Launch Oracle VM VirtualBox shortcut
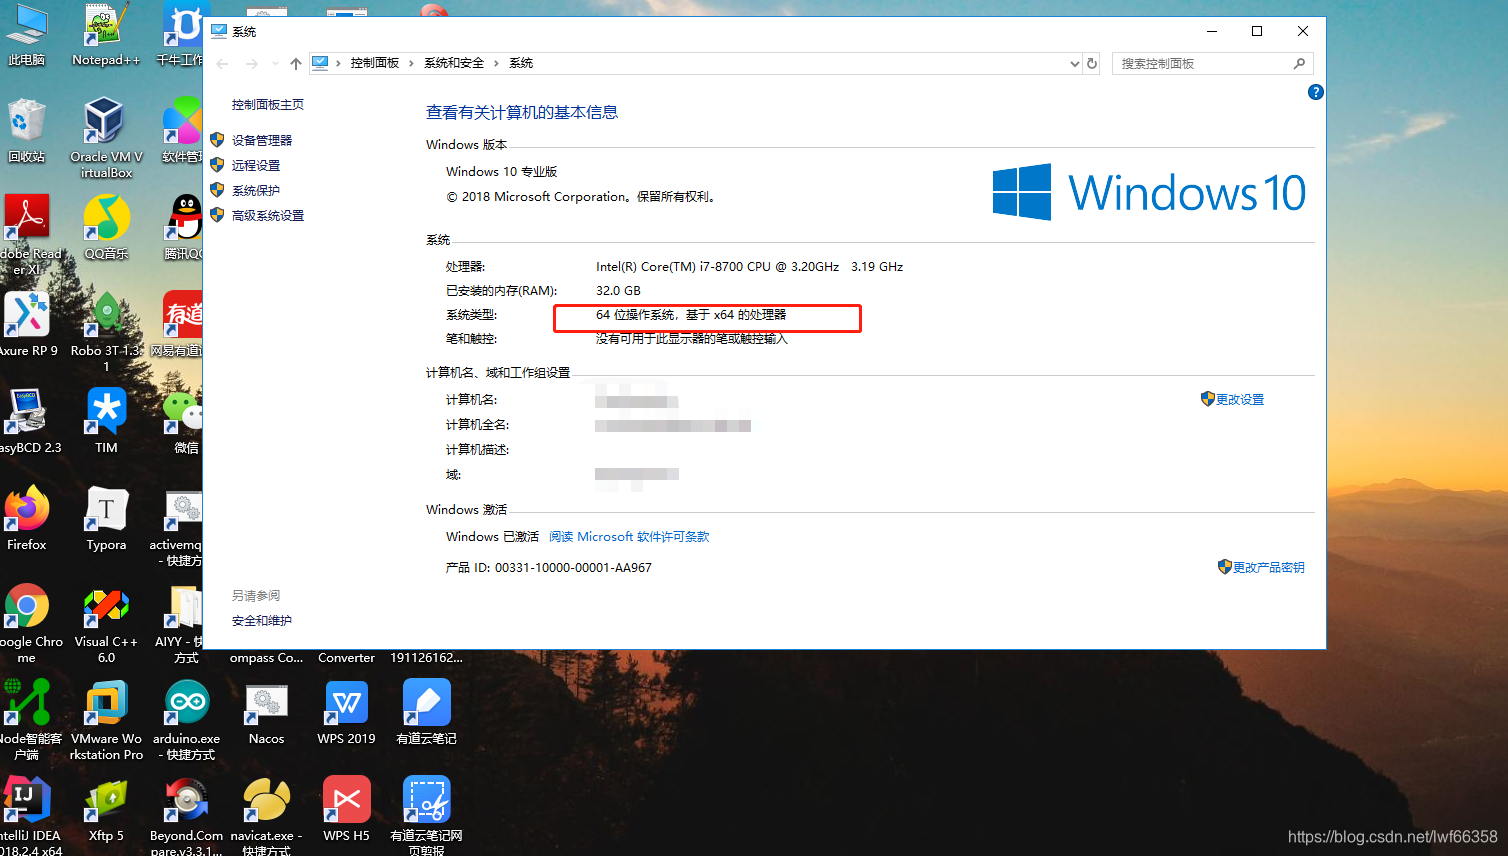 tap(106, 138)
